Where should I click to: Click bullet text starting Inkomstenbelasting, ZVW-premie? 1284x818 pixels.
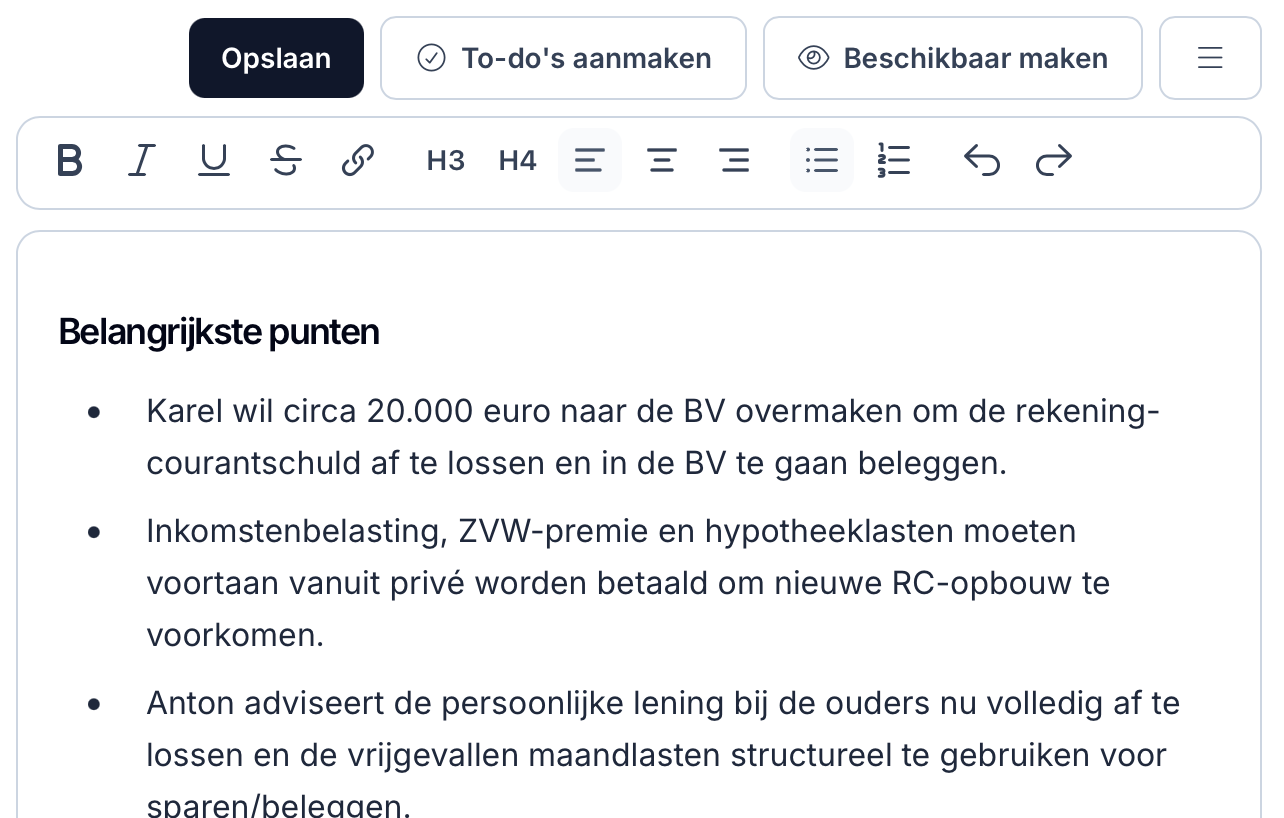tap(628, 583)
